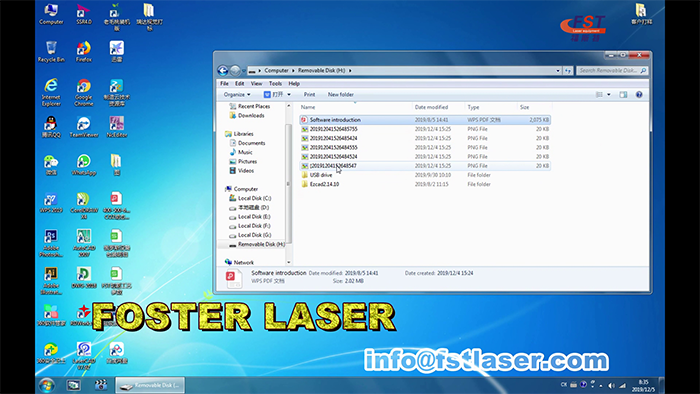Select Music library in sidebar
The height and width of the screenshot is (394, 700).
point(241,153)
